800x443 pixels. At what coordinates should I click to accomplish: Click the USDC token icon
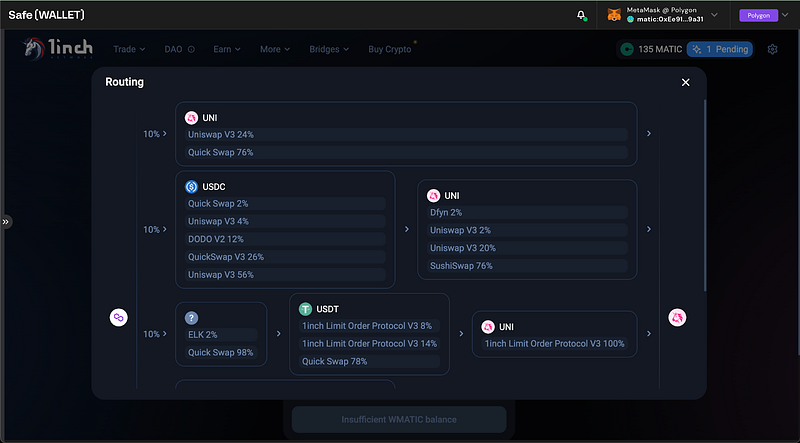pos(191,187)
